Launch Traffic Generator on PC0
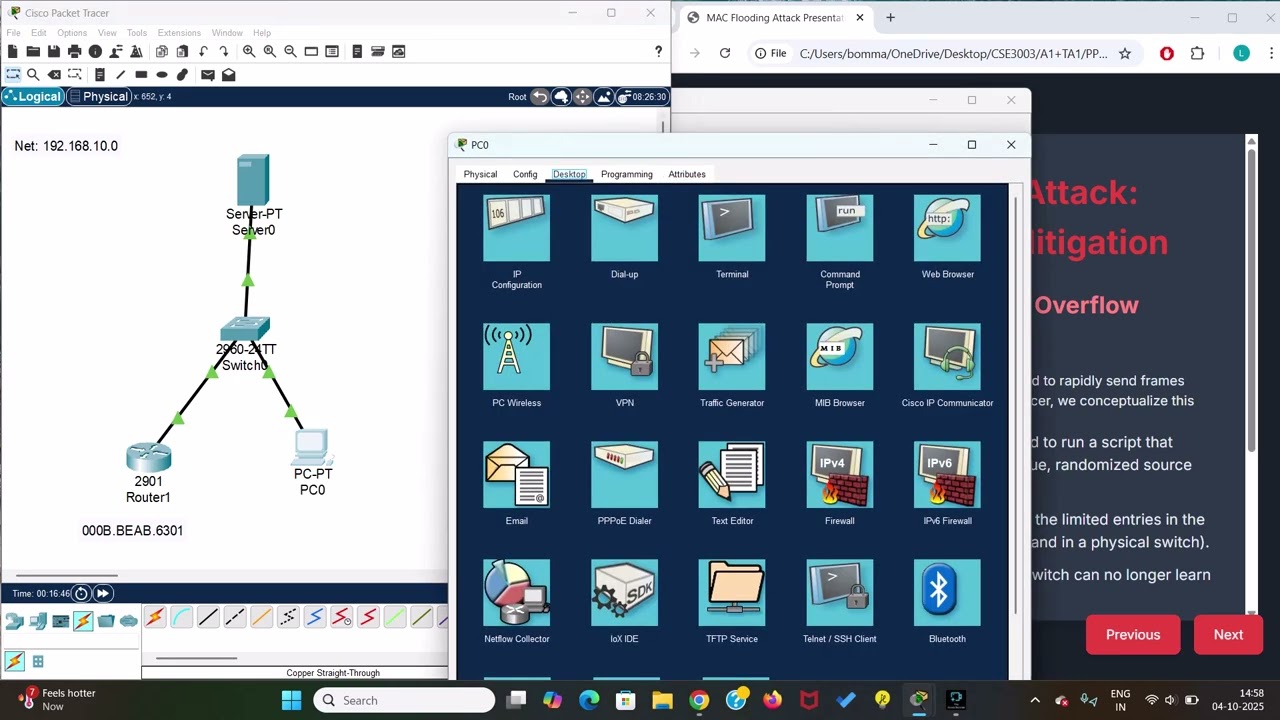Image resolution: width=1280 pixels, height=720 pixels. pyautogui.click(x=732, y=356)
